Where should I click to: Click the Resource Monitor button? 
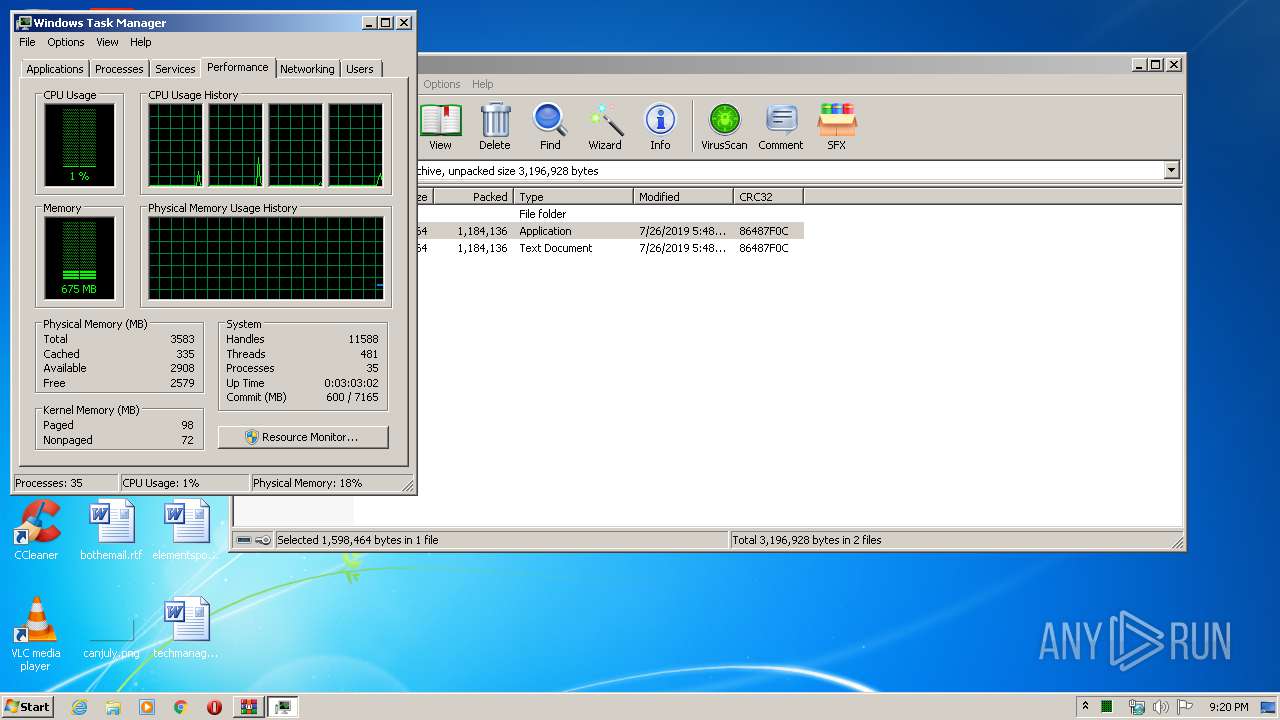pyautogui.click(x=303, y=437)
